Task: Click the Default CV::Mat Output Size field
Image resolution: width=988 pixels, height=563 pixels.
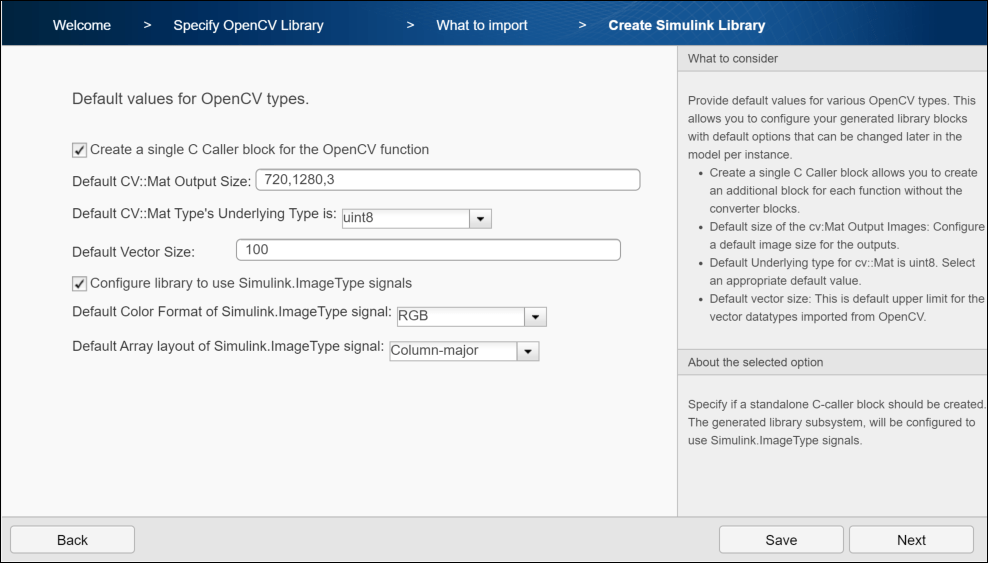Action: (x=447, y=180)
